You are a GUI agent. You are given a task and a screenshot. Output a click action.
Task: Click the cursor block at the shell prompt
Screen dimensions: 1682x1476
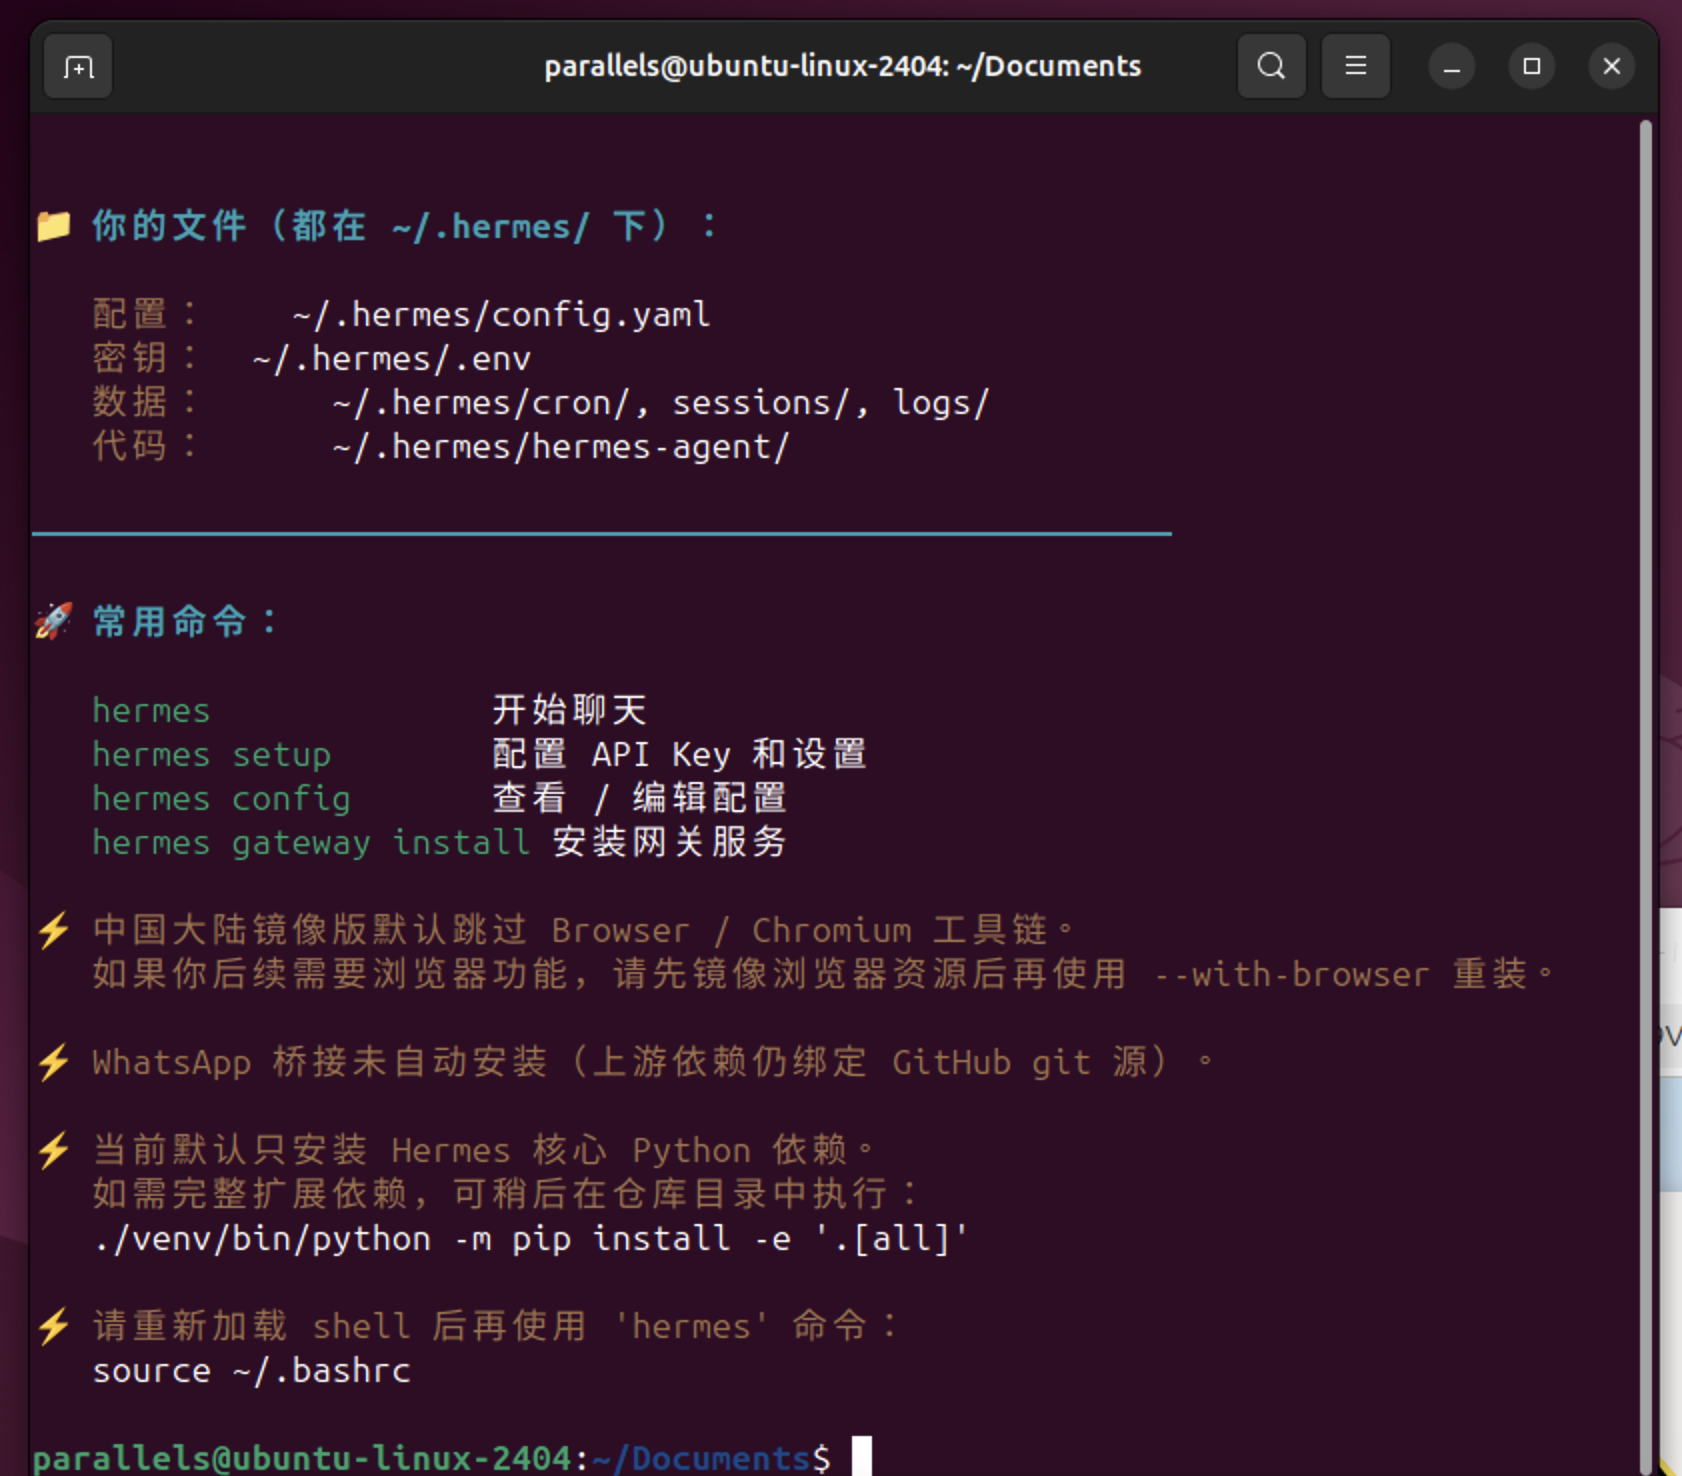click(861, 1456)
